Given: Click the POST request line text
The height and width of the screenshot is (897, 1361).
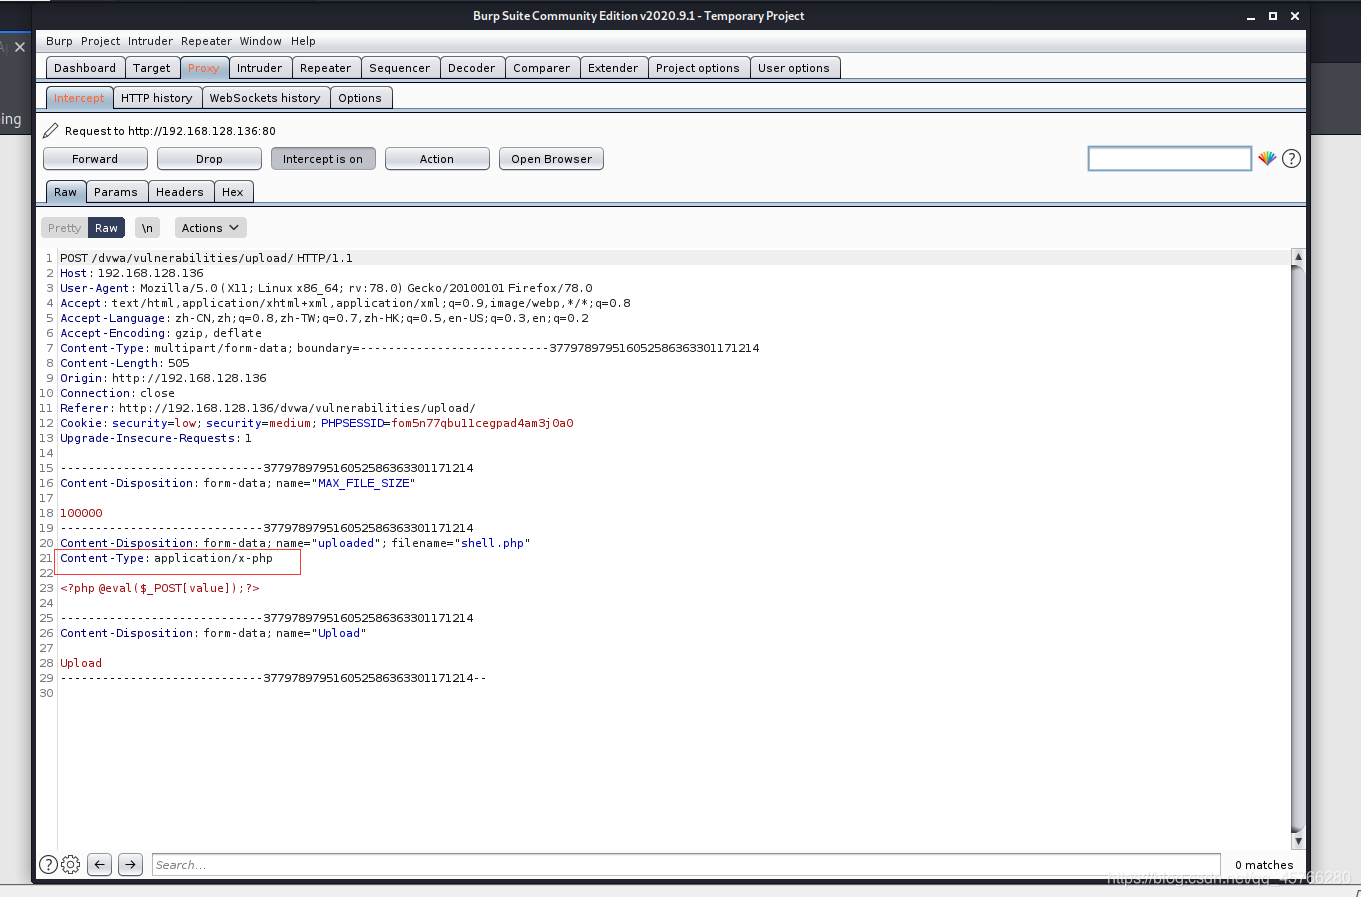Looking at the screenshot, I should [206, 258].
